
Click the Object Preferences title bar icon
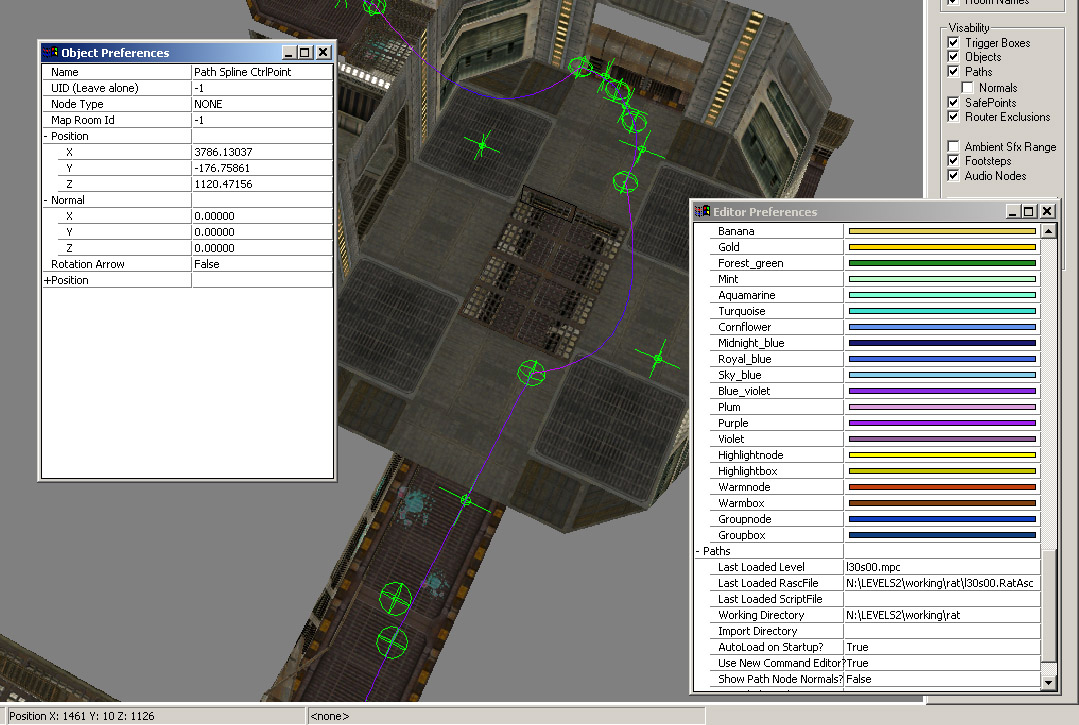50,53
